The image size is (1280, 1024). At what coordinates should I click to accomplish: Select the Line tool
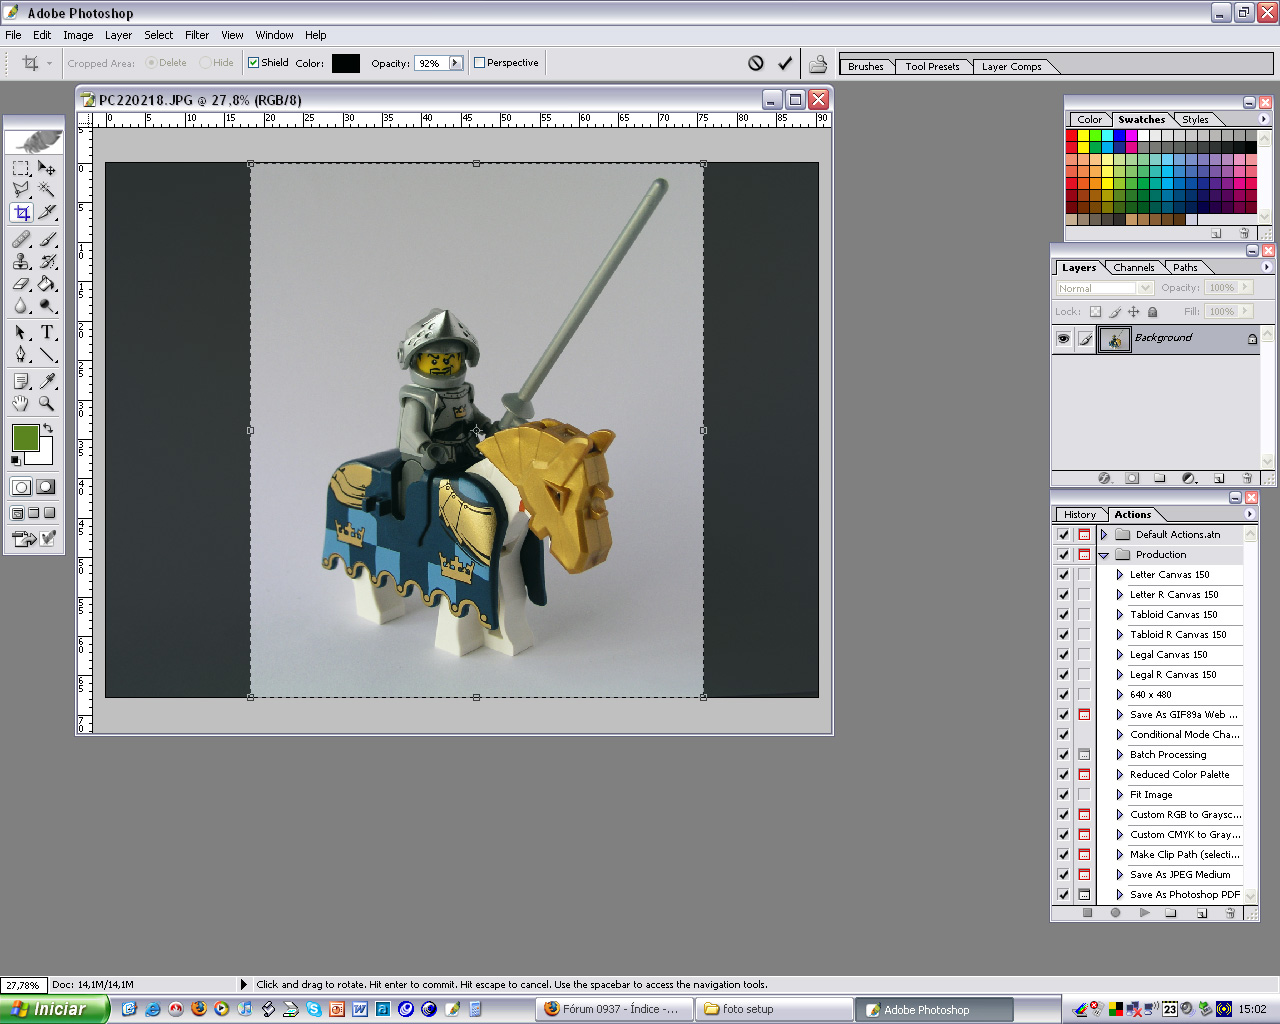click(47, 354)
